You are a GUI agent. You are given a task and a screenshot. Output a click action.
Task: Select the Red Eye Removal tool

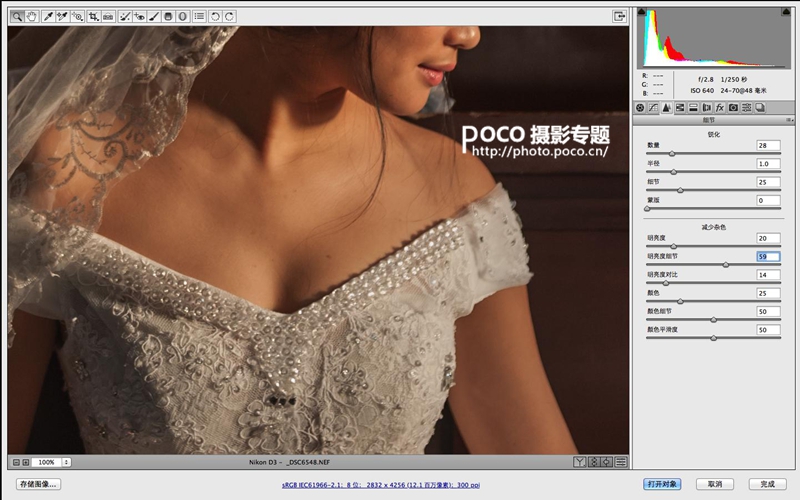[139, 16]
